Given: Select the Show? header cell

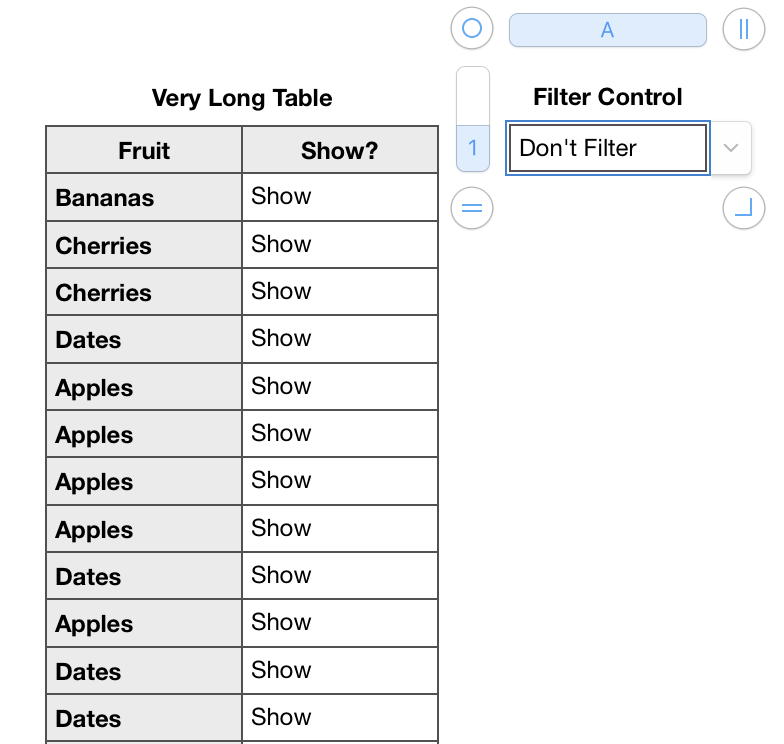Looking at the screenshot, I should [339, 150].
